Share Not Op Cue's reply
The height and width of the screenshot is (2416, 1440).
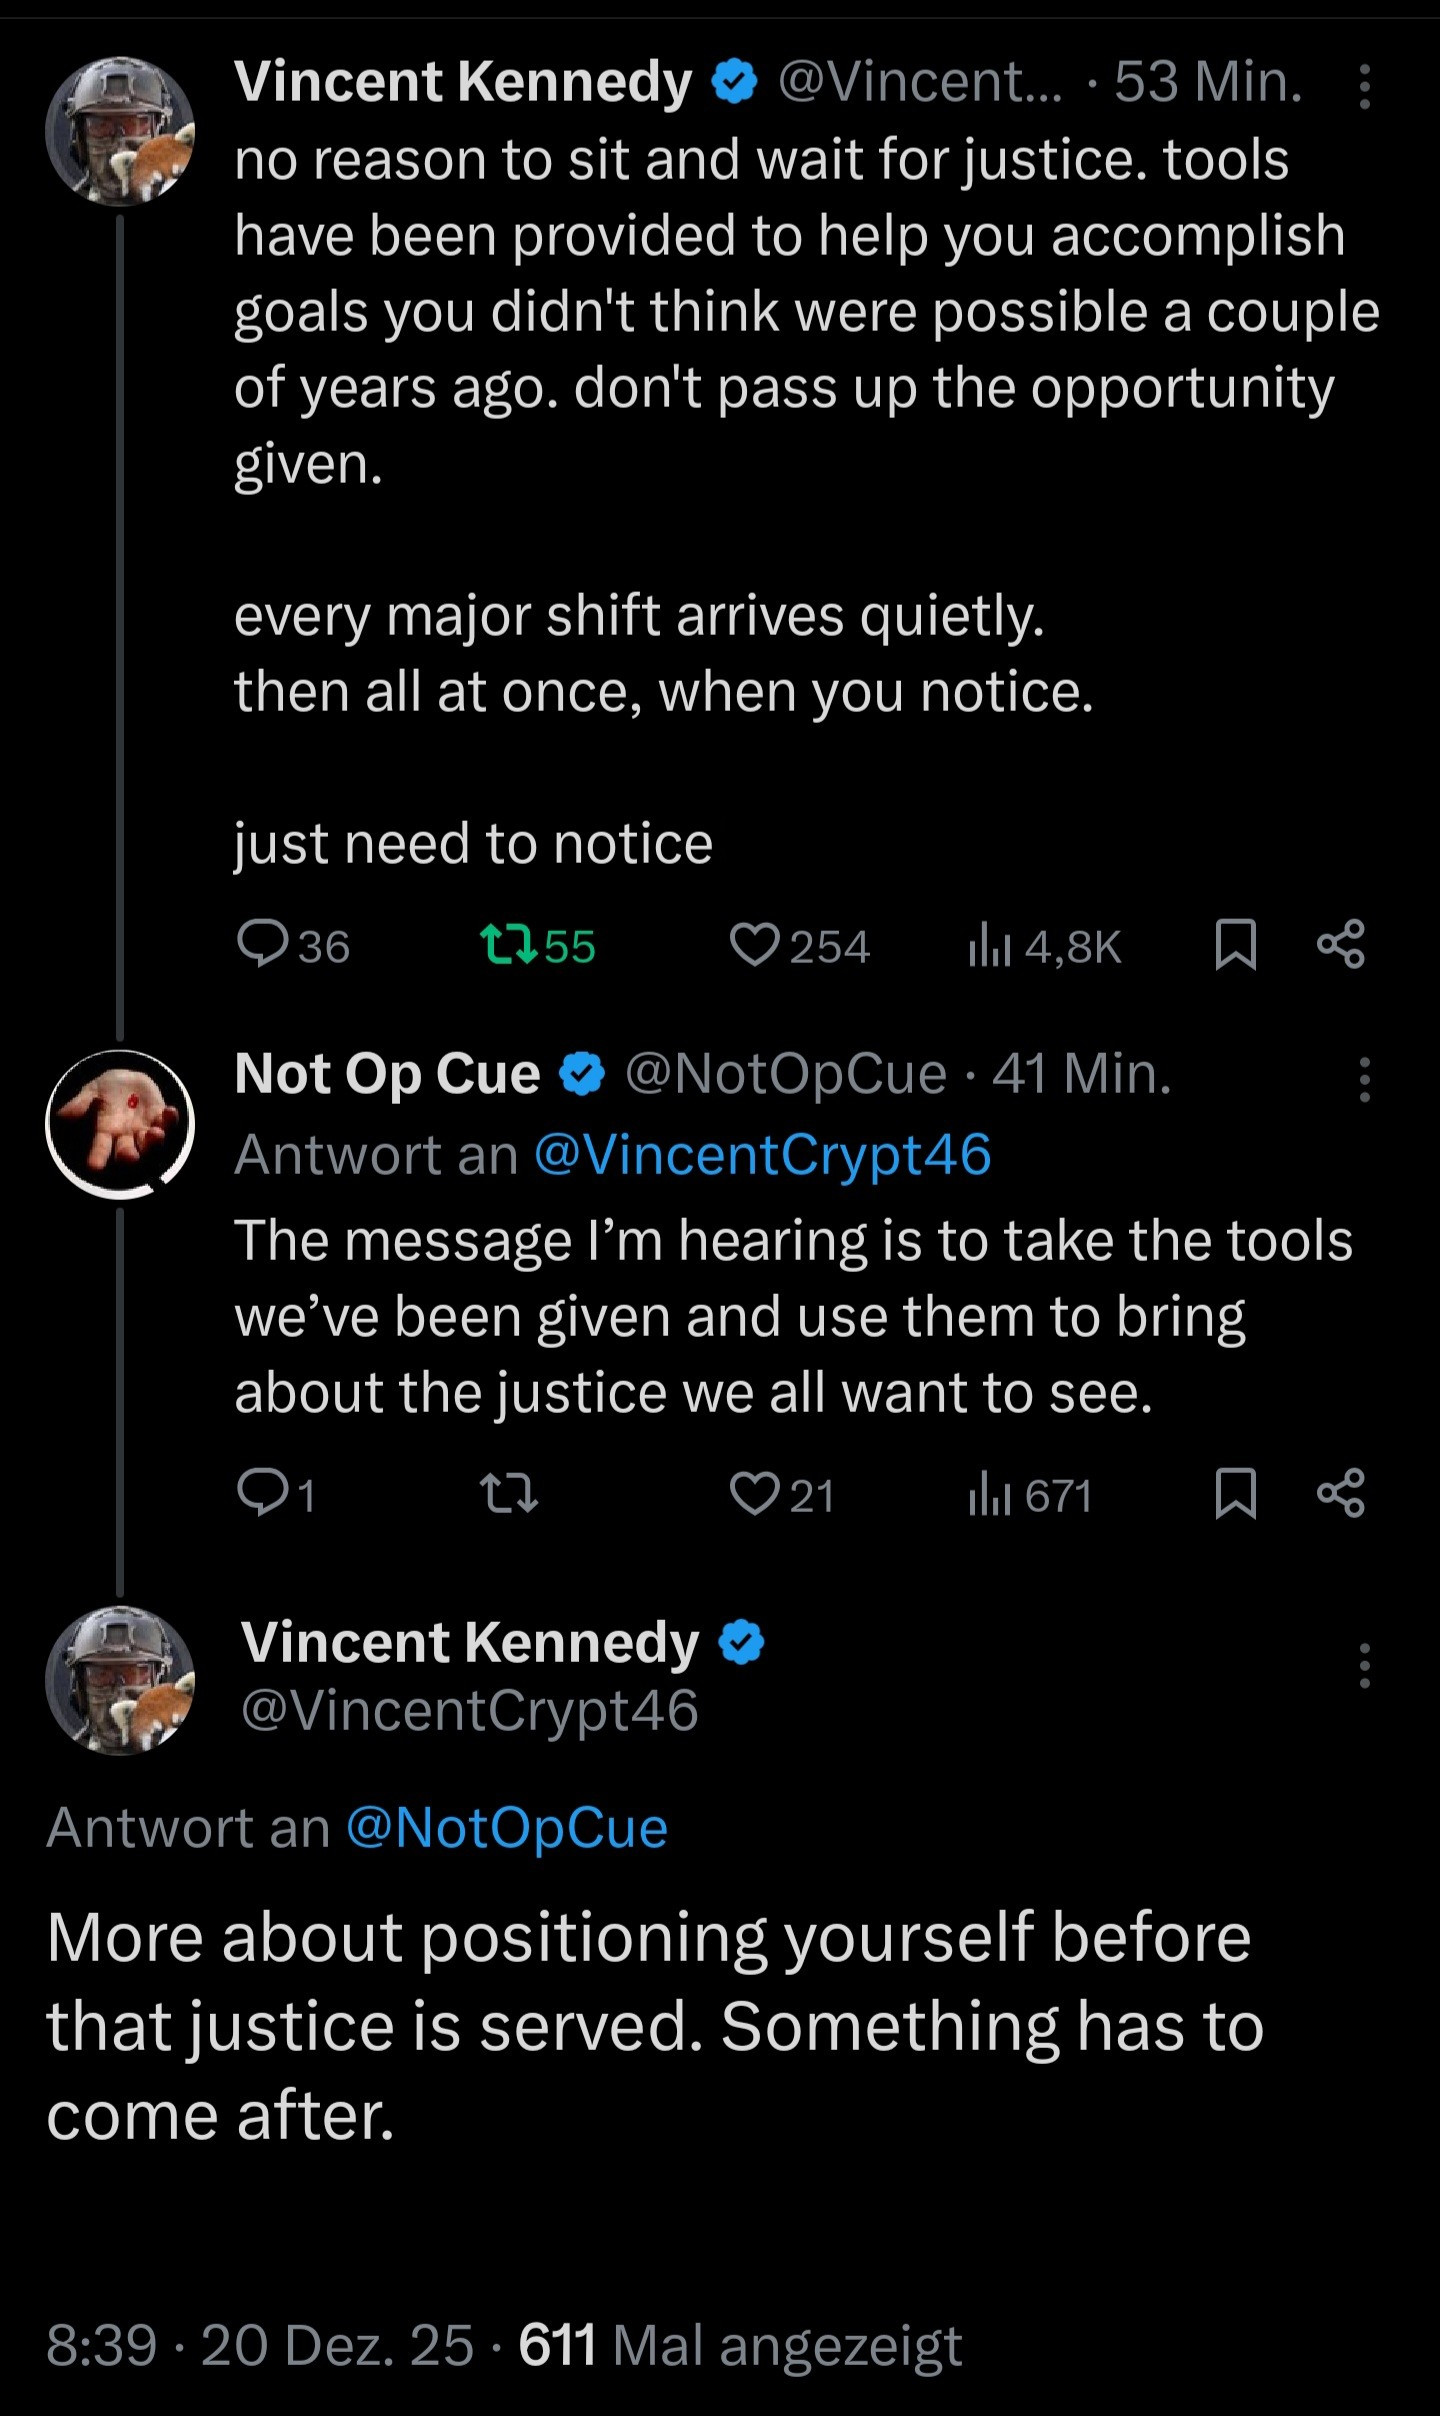1341,1494
